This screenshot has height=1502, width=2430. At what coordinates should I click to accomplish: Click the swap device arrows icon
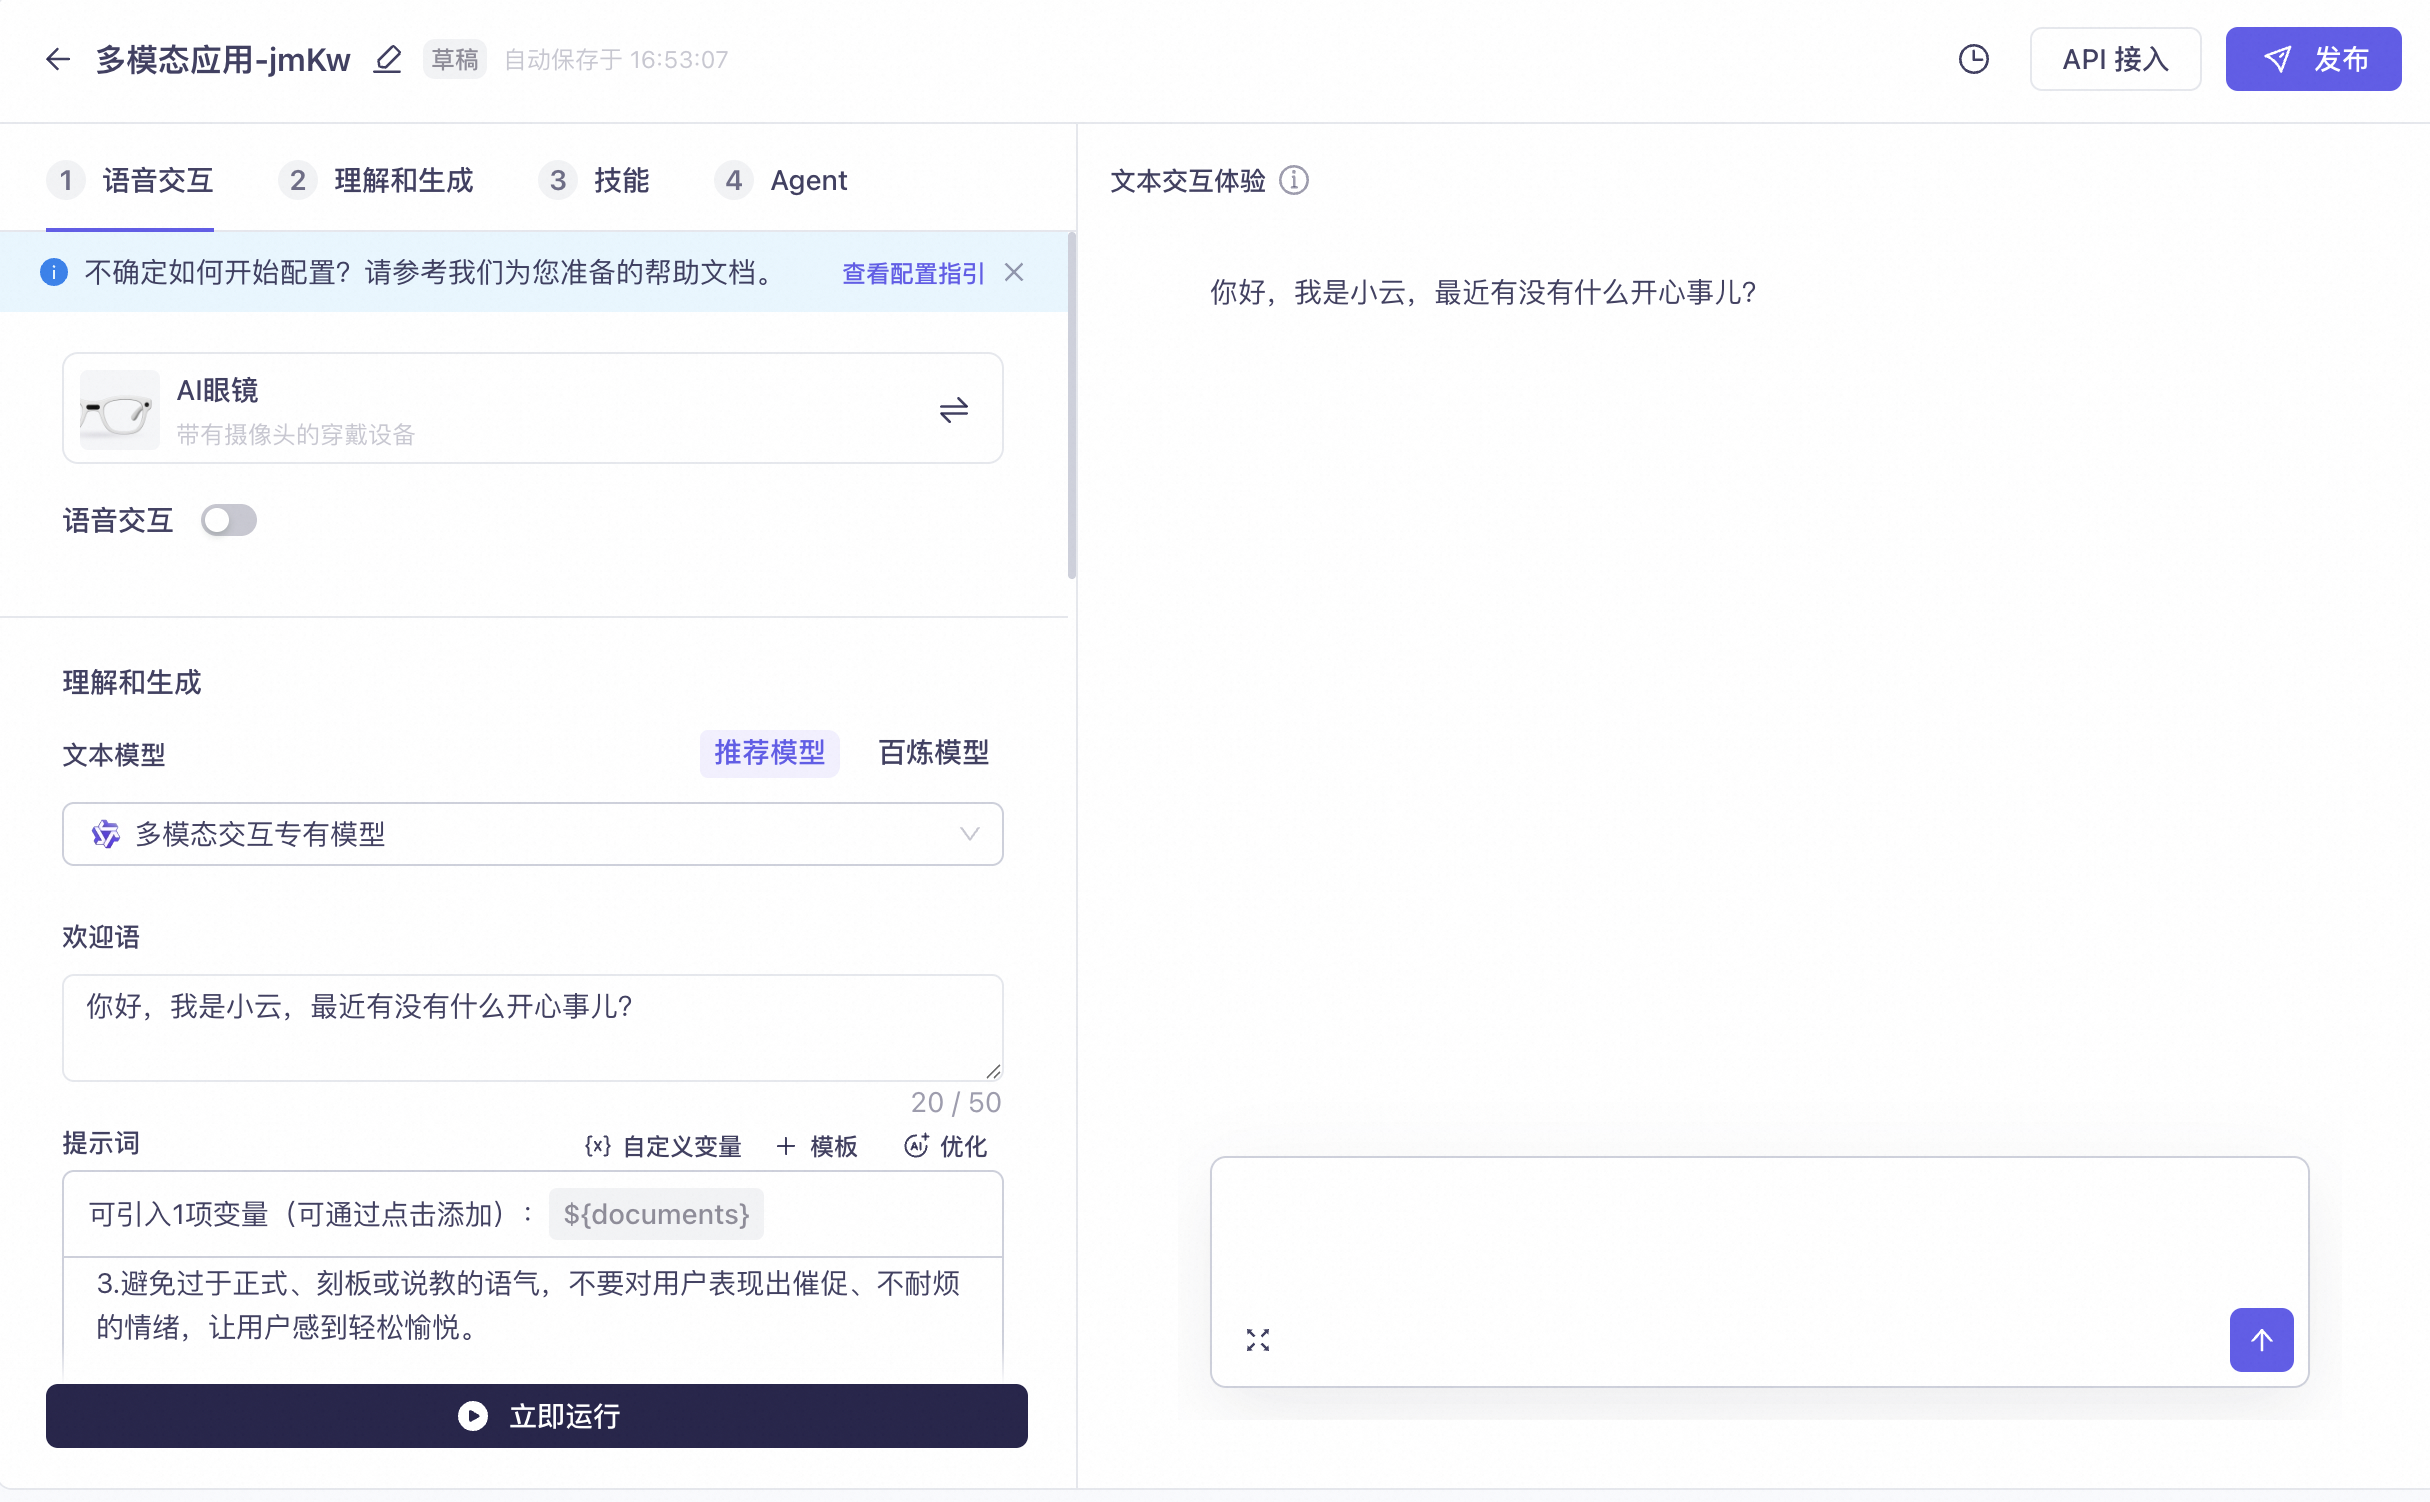953,409
